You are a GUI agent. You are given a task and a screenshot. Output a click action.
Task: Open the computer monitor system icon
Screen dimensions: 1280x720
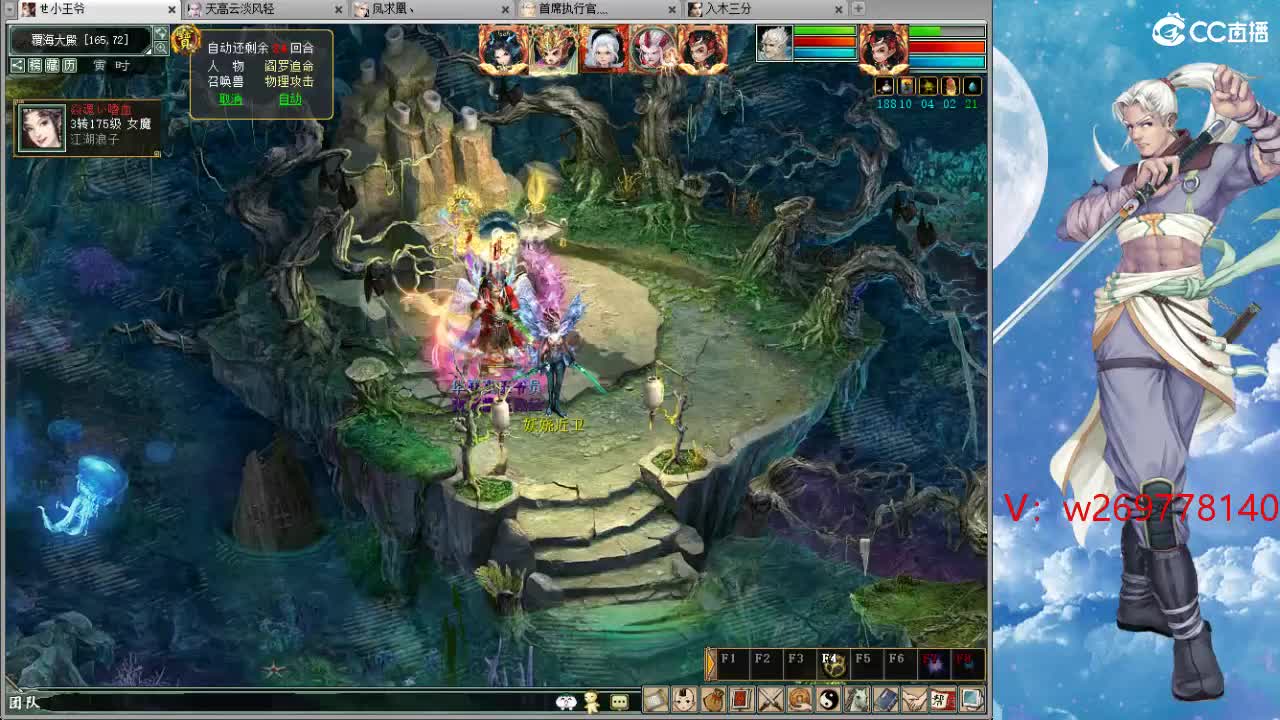coord(971,699)
